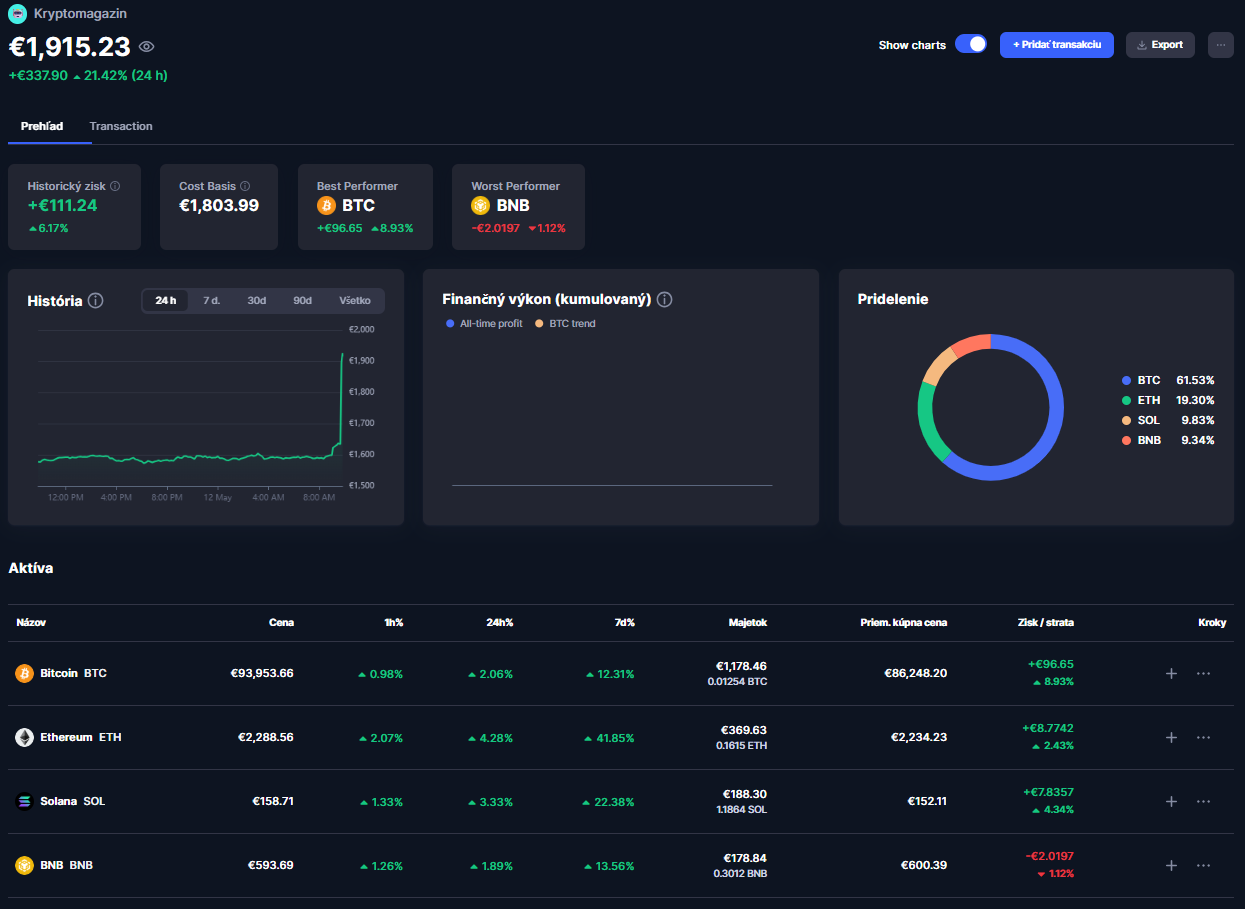The height and width of the screenshot is (909, 1245).
Task: Click the blue BTC legend color dot
Action: tap(1127, 381)
